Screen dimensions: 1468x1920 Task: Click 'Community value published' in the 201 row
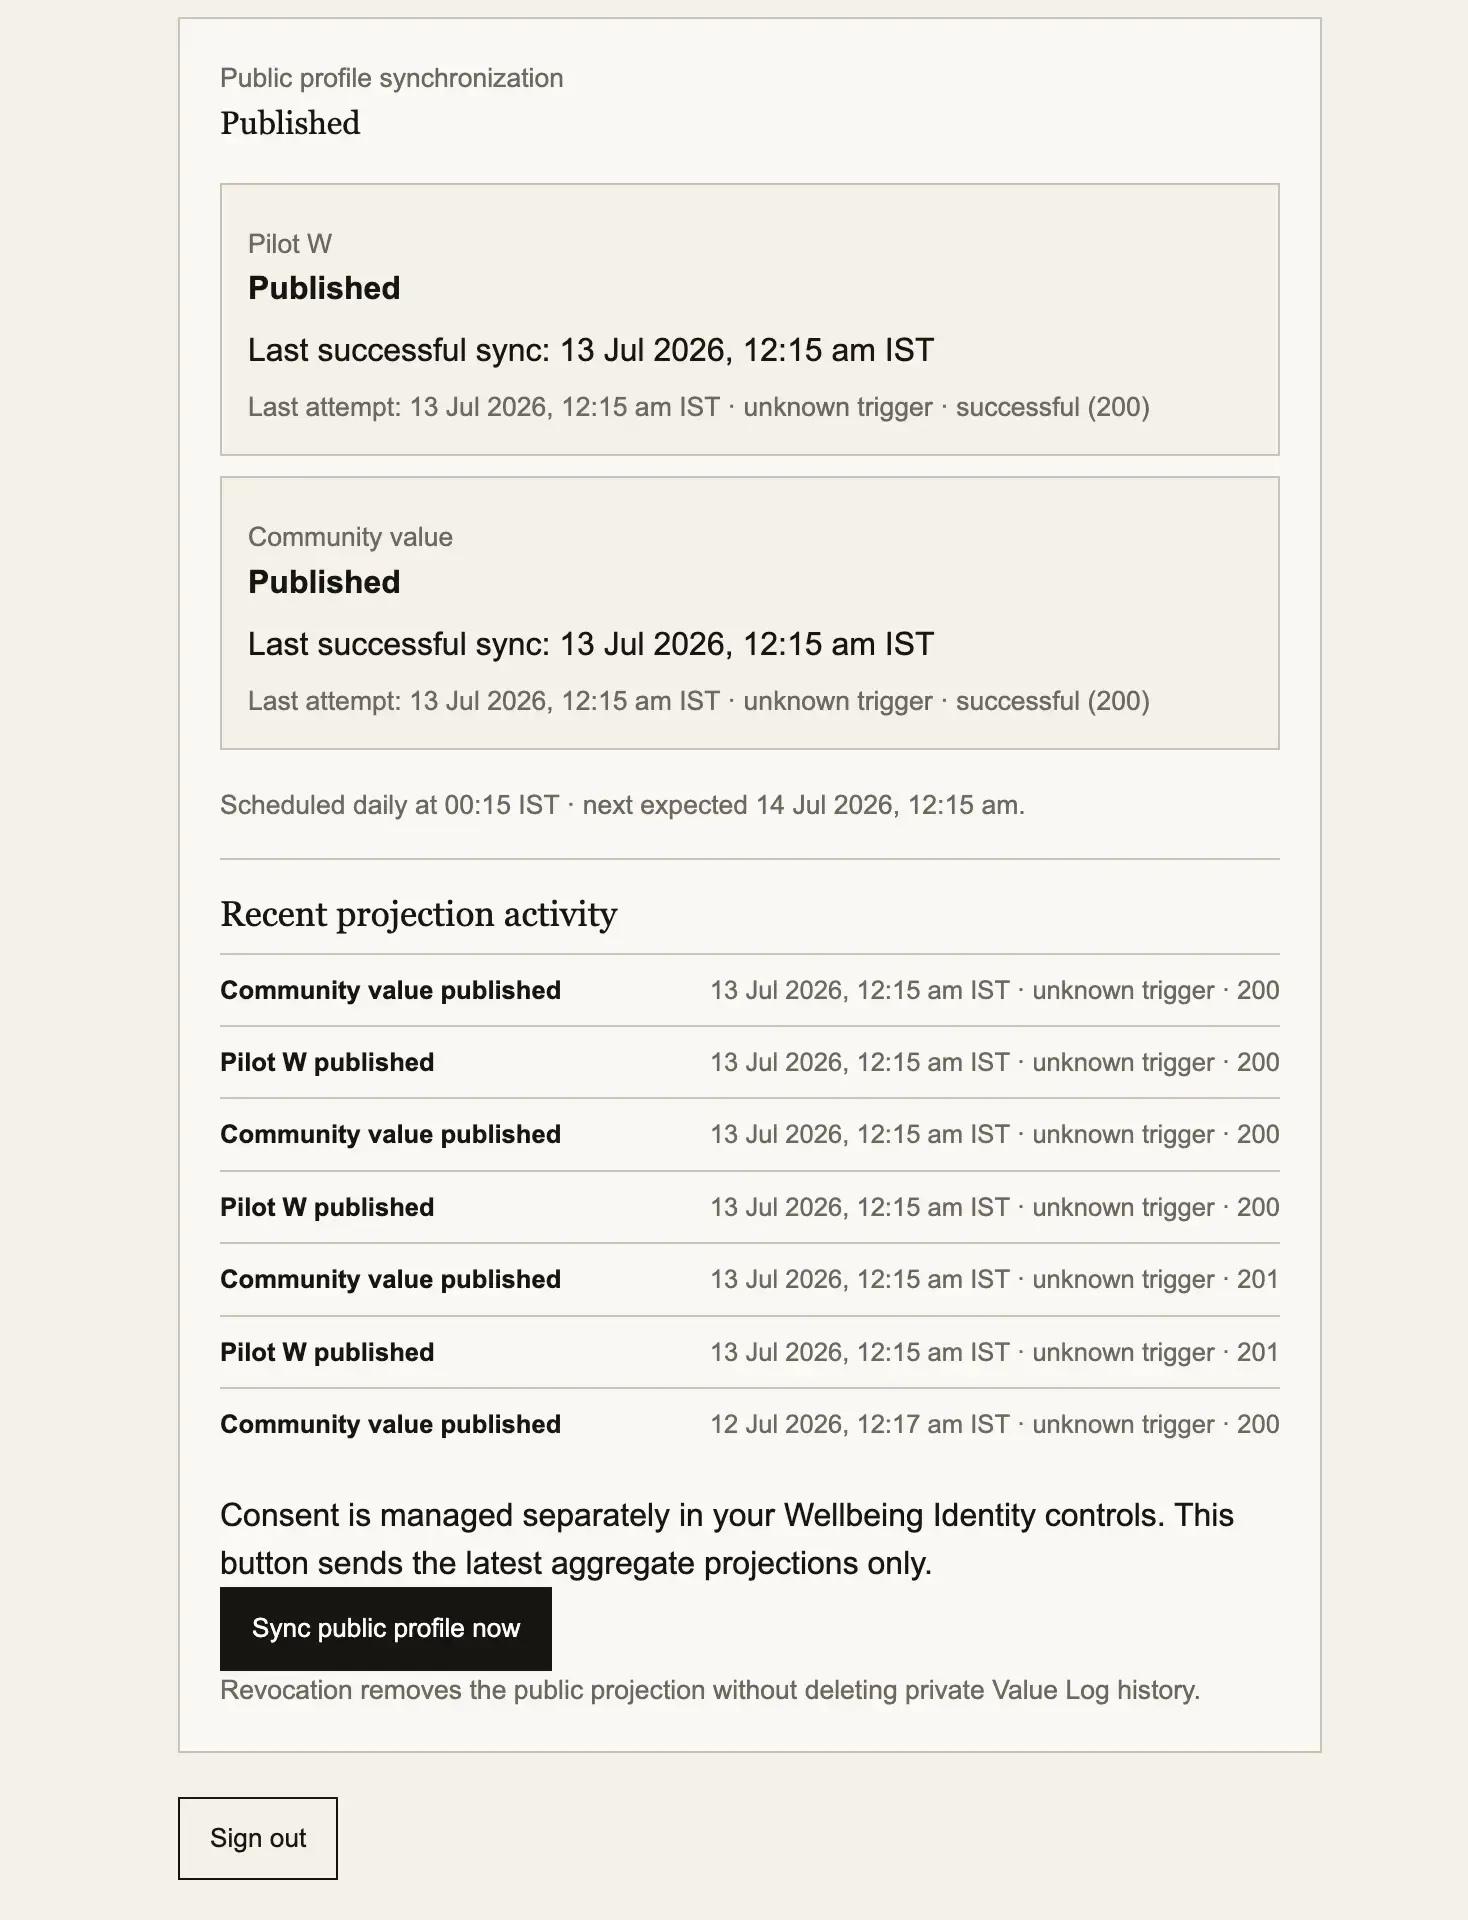tap(390, 1279)
